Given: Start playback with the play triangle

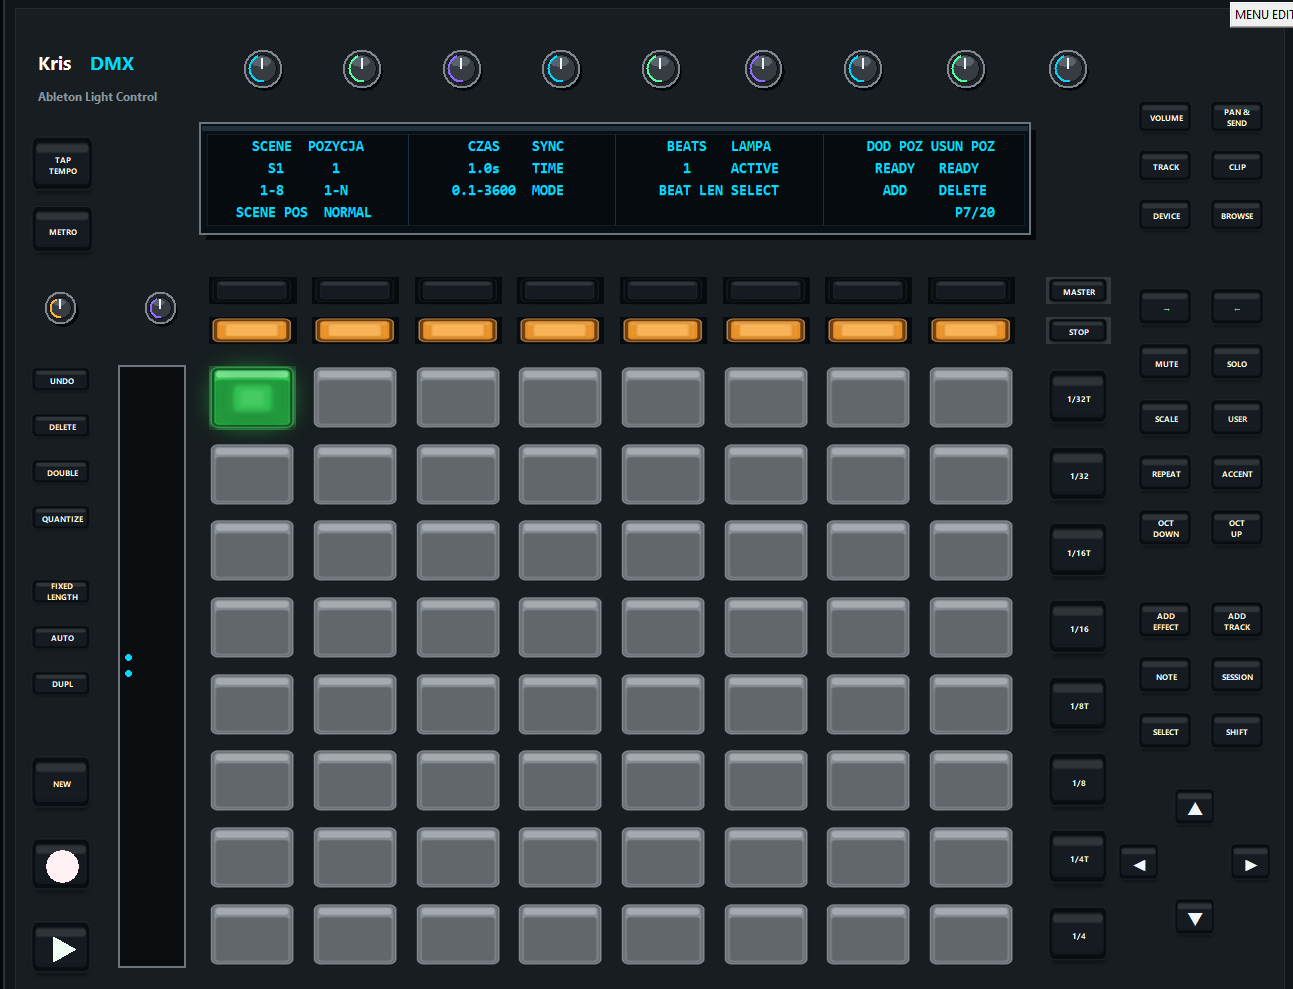Looking at the screenshot, I should tap(62, 949).
